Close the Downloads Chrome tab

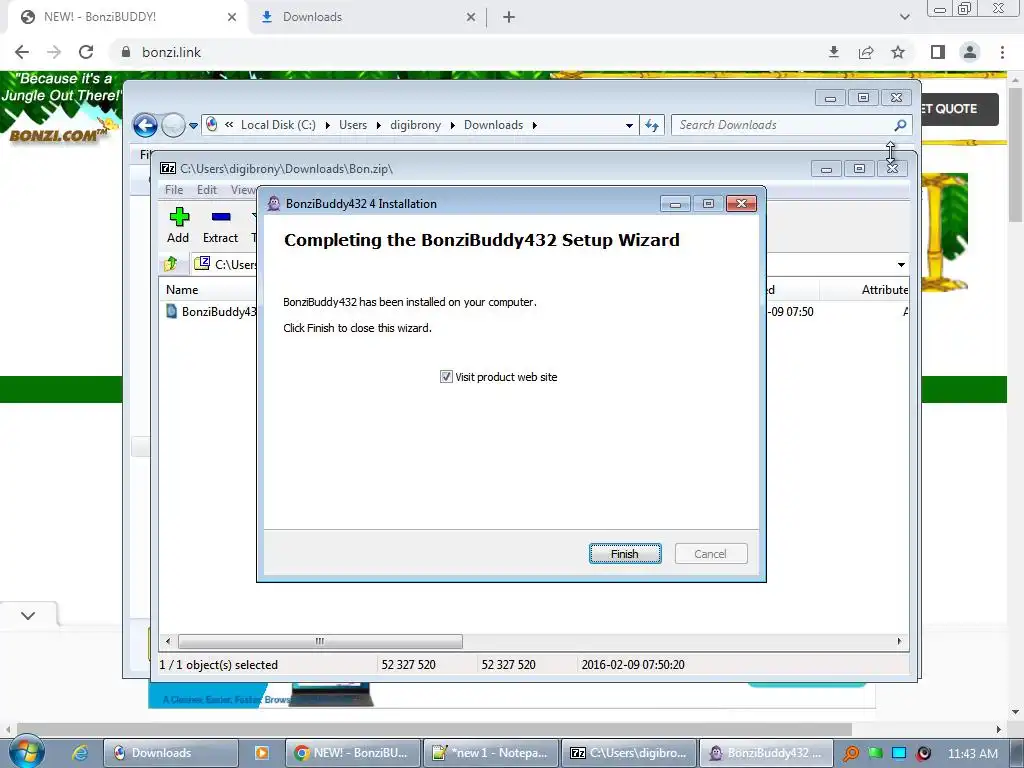tap(471, 17)
